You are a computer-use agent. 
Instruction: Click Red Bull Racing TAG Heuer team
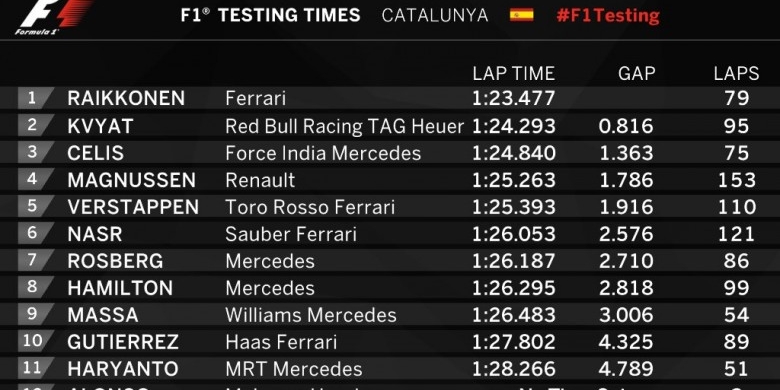344,126
